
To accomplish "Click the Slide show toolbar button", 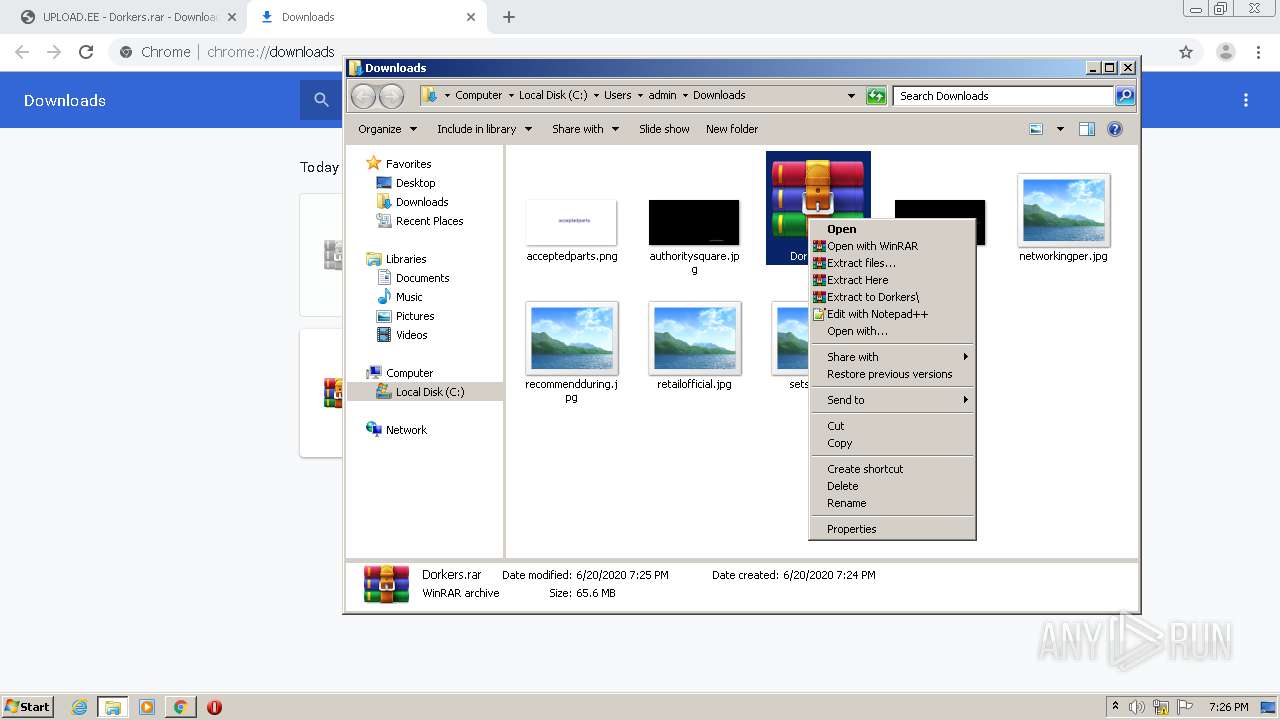I will (664, 129).
